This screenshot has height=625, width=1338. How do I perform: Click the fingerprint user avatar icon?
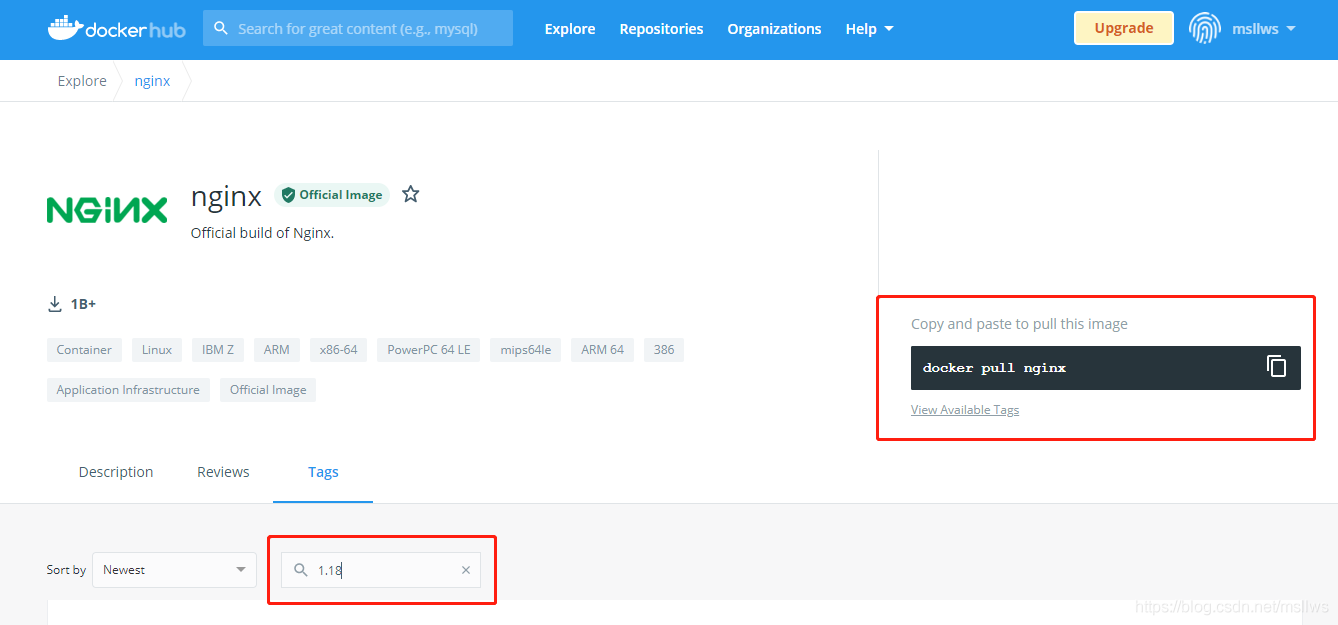(x=1204, y=28)
